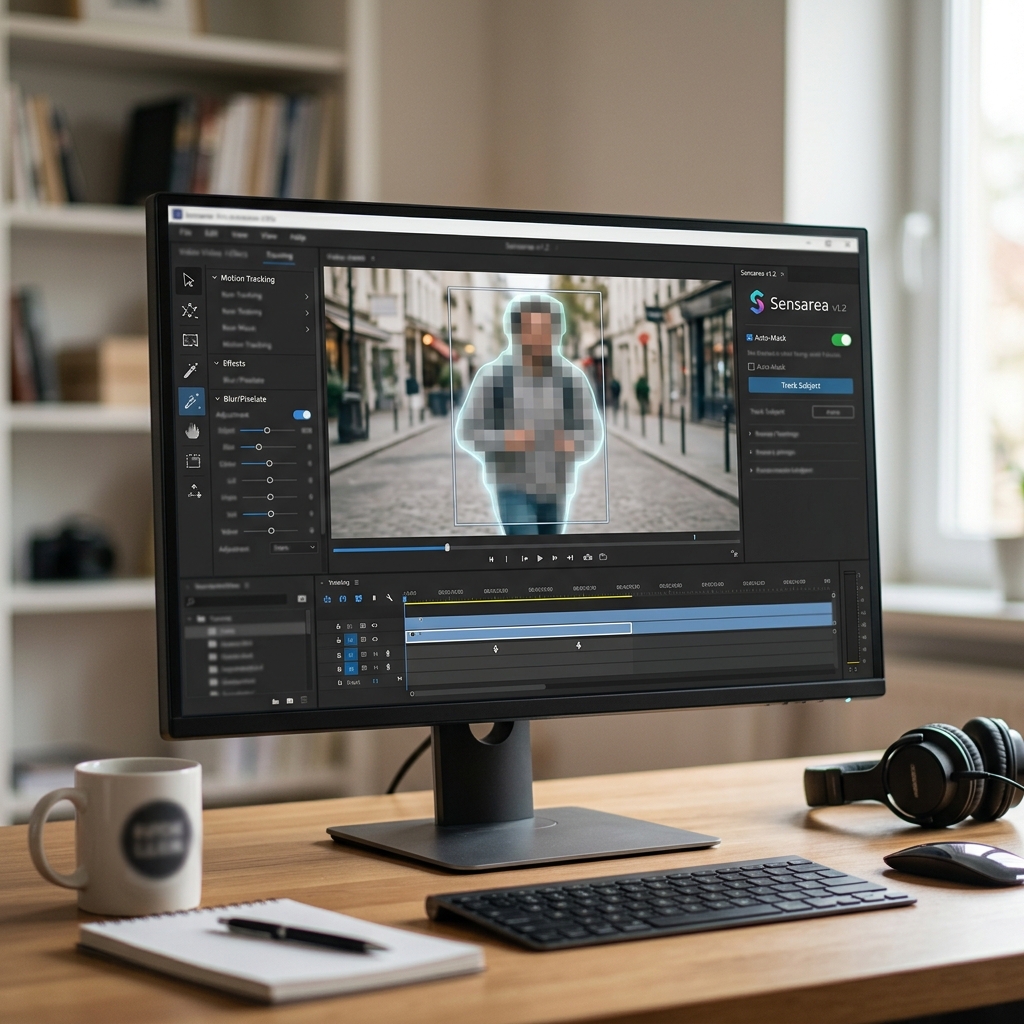
Task: Open the third sub-row arrow under Motion Tracking
Action: (307, 329)
